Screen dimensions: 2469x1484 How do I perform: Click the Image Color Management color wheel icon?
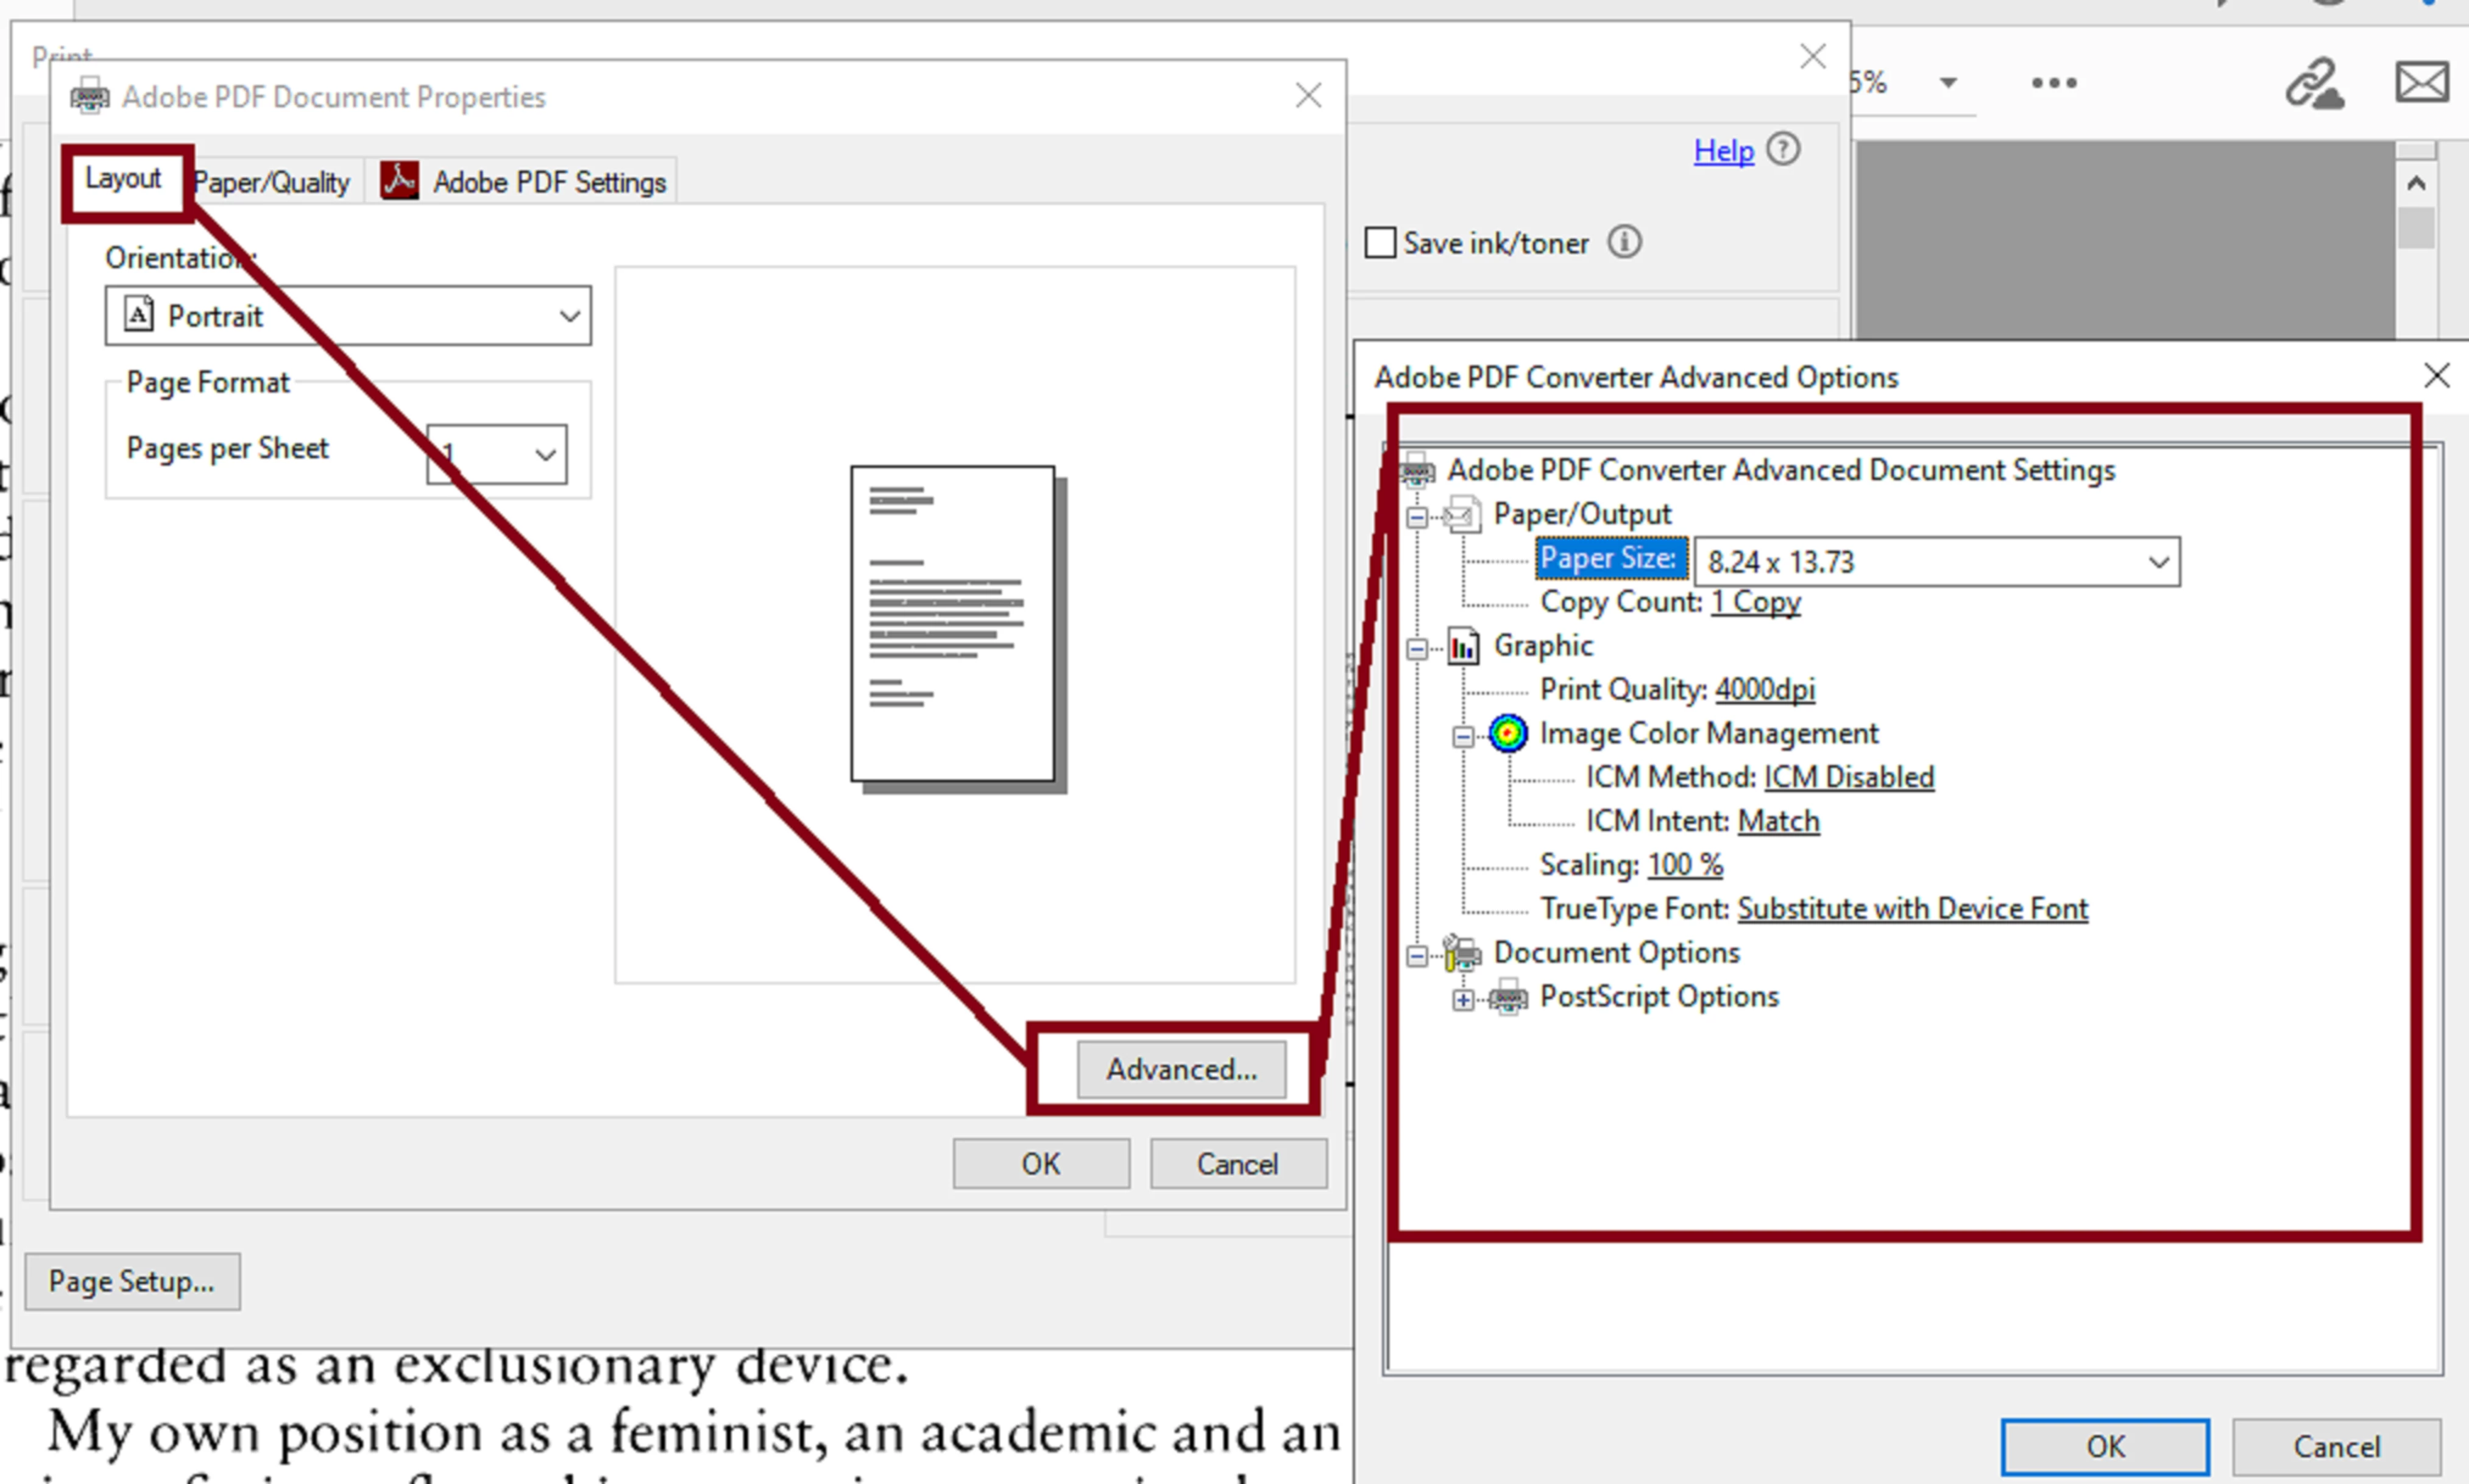tap(1506, 733)
